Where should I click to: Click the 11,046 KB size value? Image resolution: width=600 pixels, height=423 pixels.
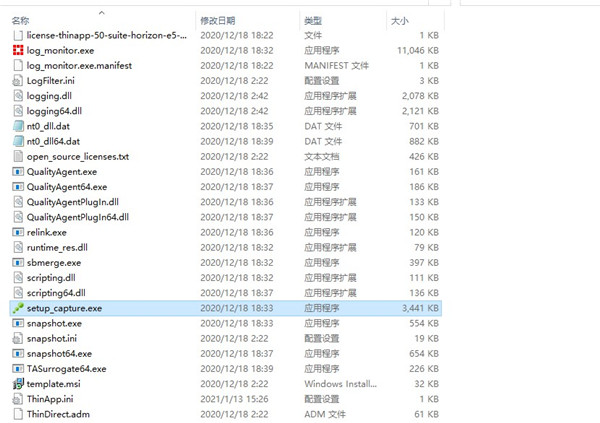(x=418, y=51)
